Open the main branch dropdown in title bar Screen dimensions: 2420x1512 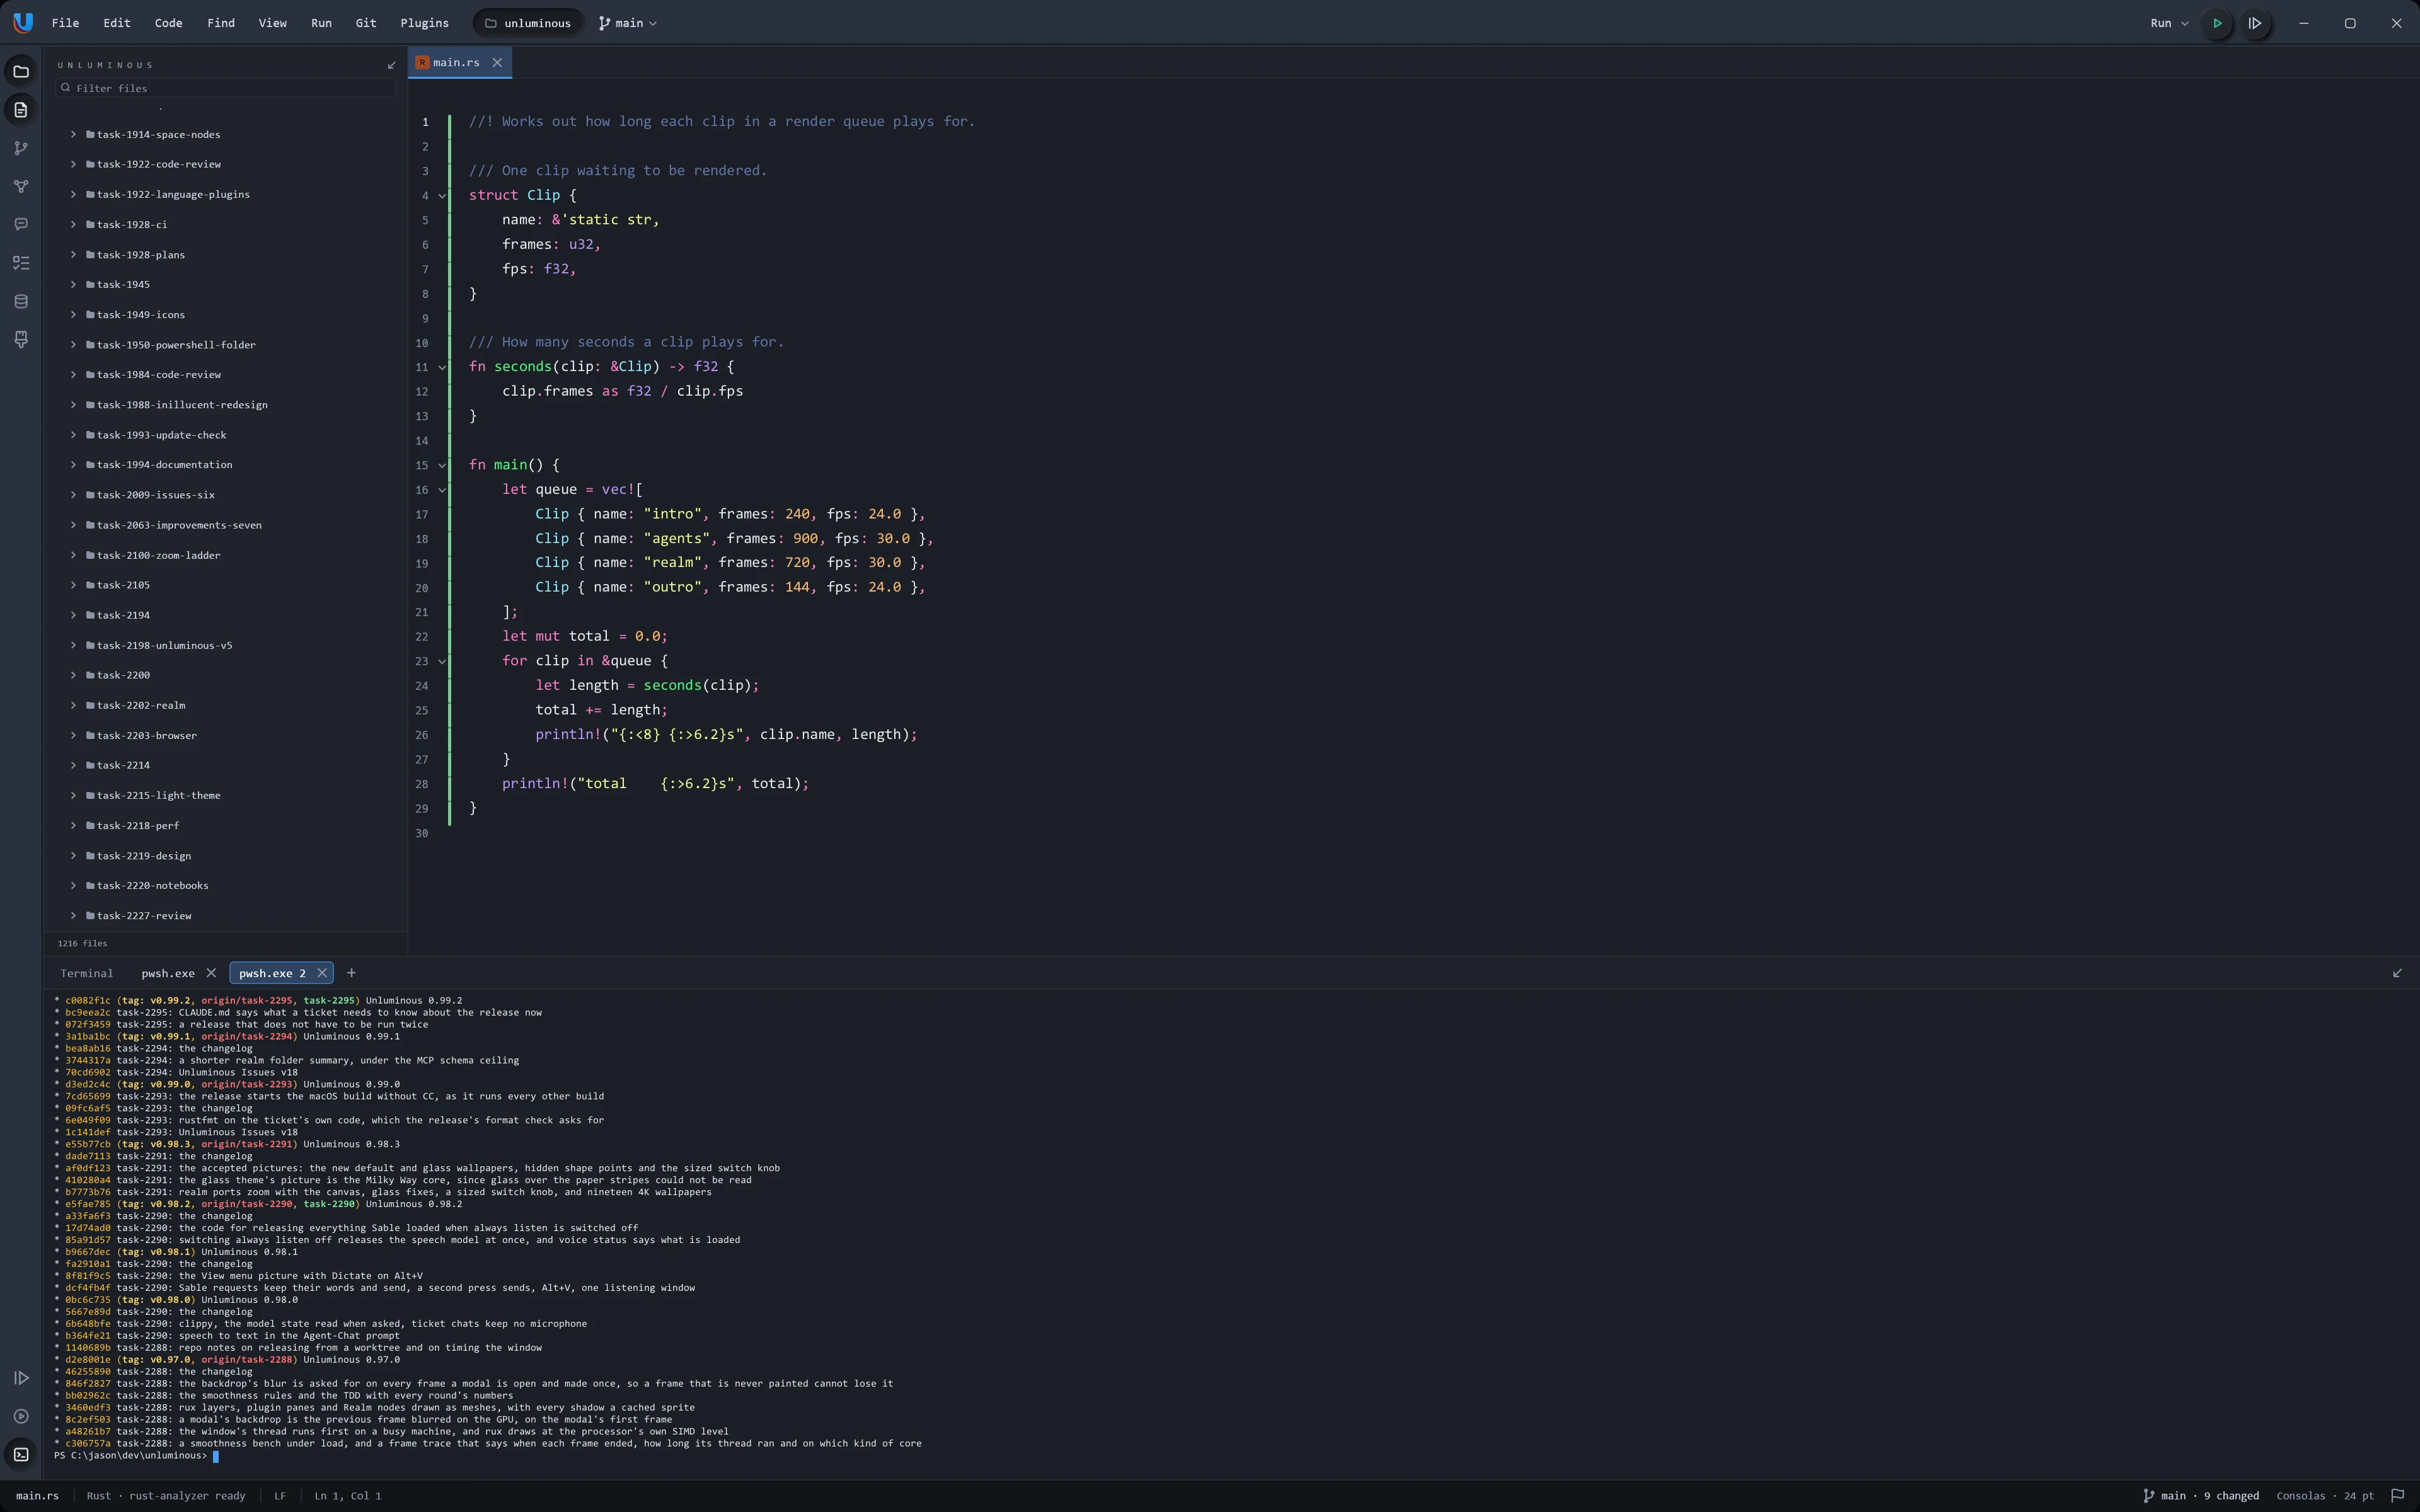point(628,23)
